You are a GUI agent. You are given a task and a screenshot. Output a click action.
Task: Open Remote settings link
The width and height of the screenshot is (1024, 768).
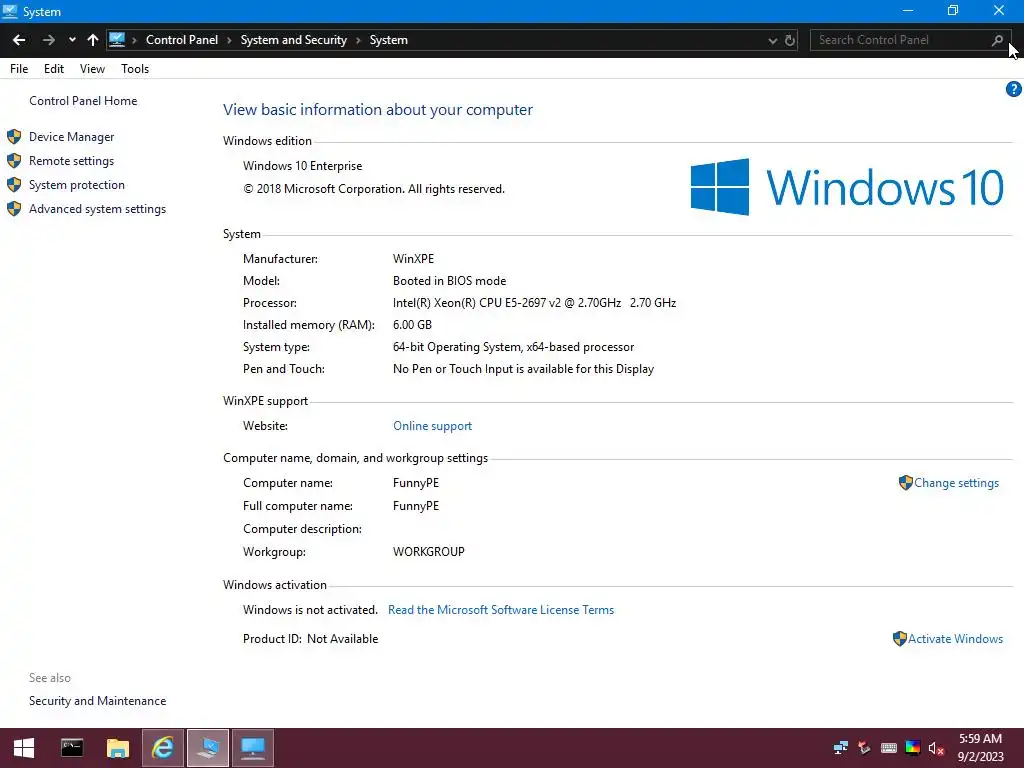click(x=71, y=161)
